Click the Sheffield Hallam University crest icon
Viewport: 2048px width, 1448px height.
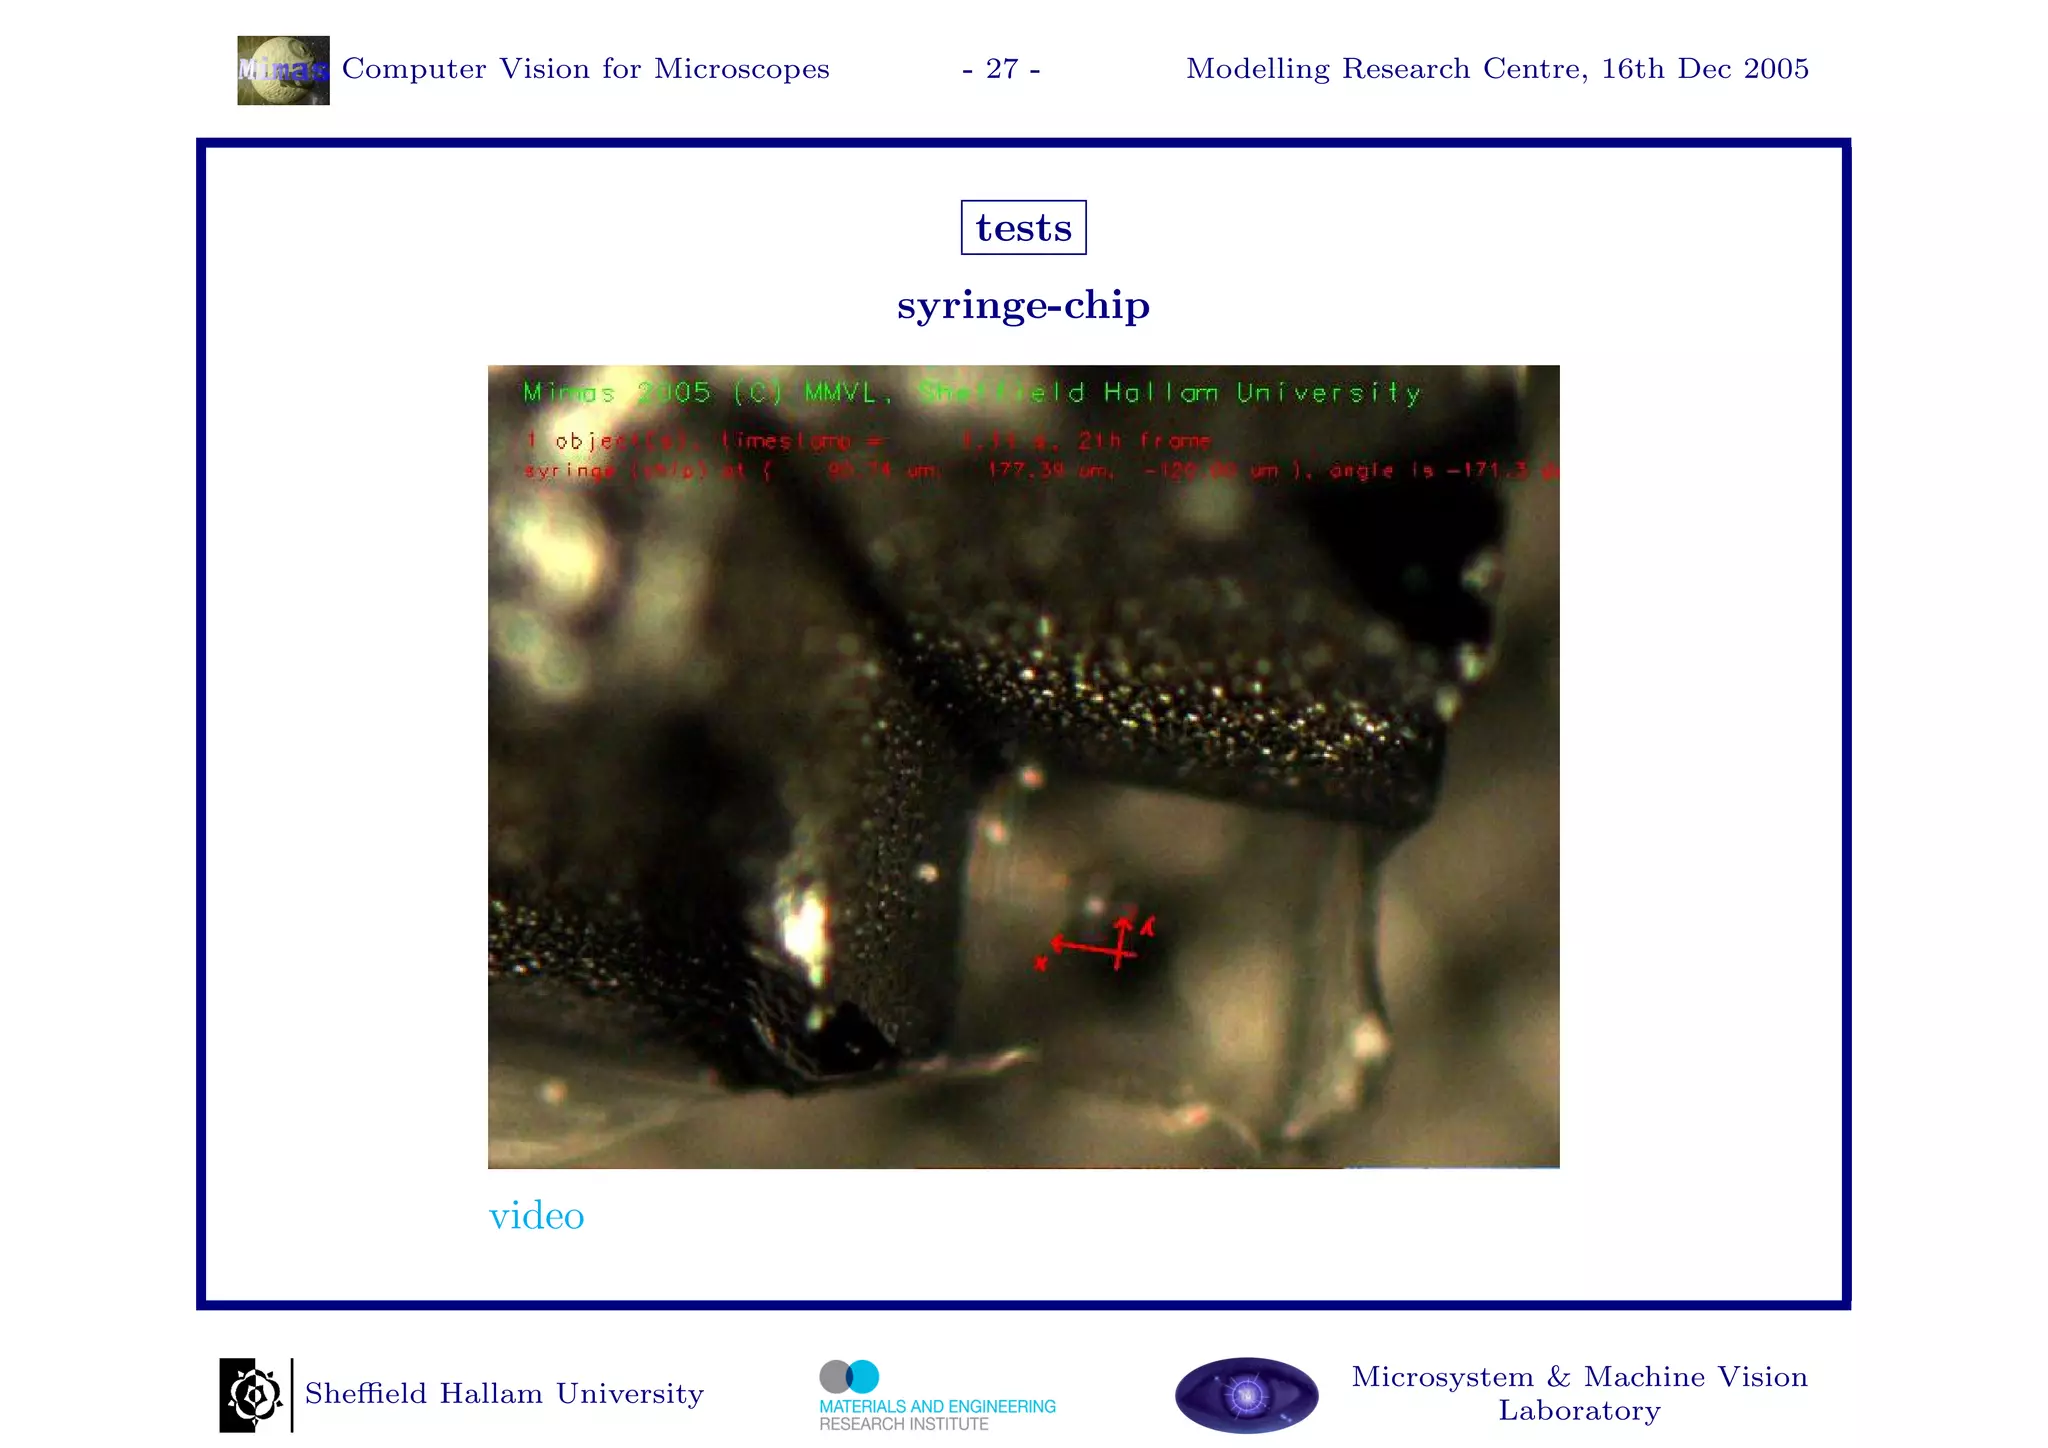(252, 1394)
